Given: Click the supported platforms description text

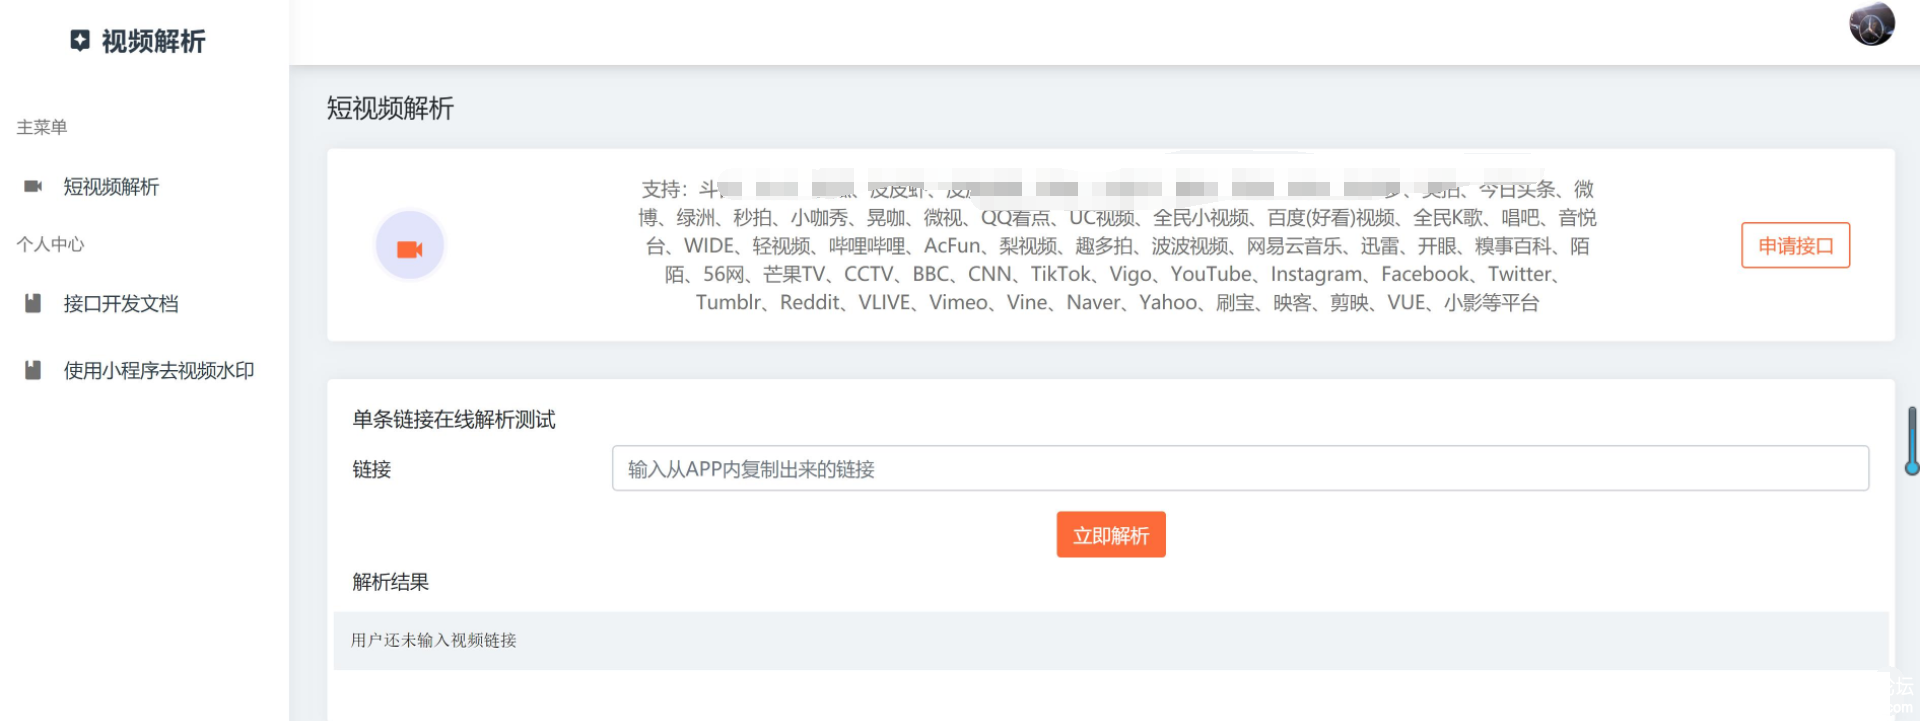Looking at the screenshot, I should click(1117, 245).
